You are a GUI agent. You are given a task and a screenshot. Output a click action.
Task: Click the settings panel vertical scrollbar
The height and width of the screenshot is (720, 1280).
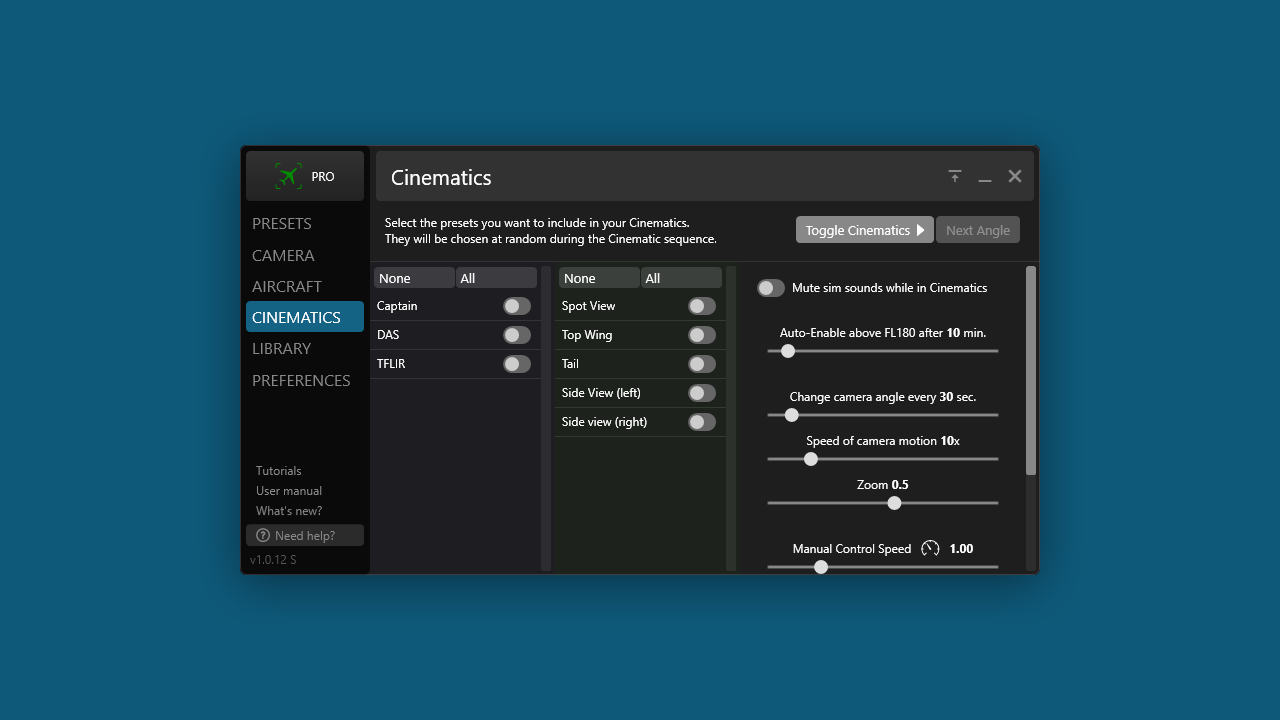tap(1031, 370)
